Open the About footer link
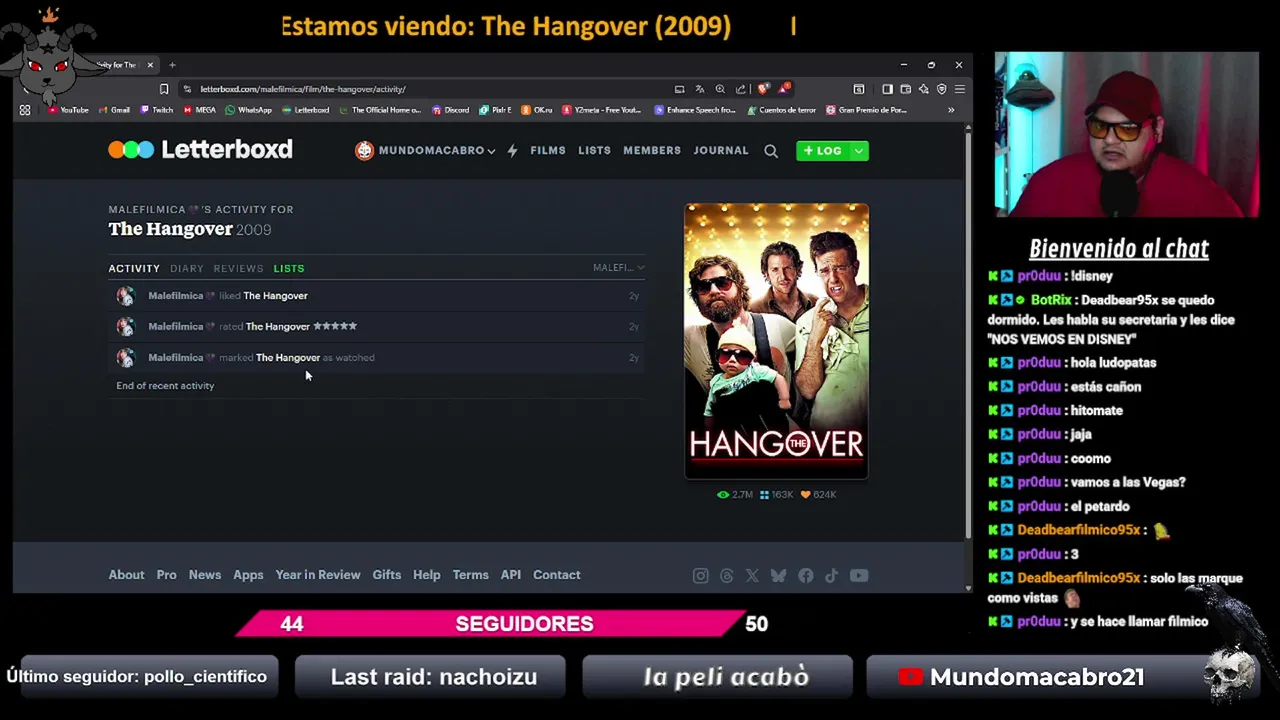The image size is (1280, 720). coord(126,575)
